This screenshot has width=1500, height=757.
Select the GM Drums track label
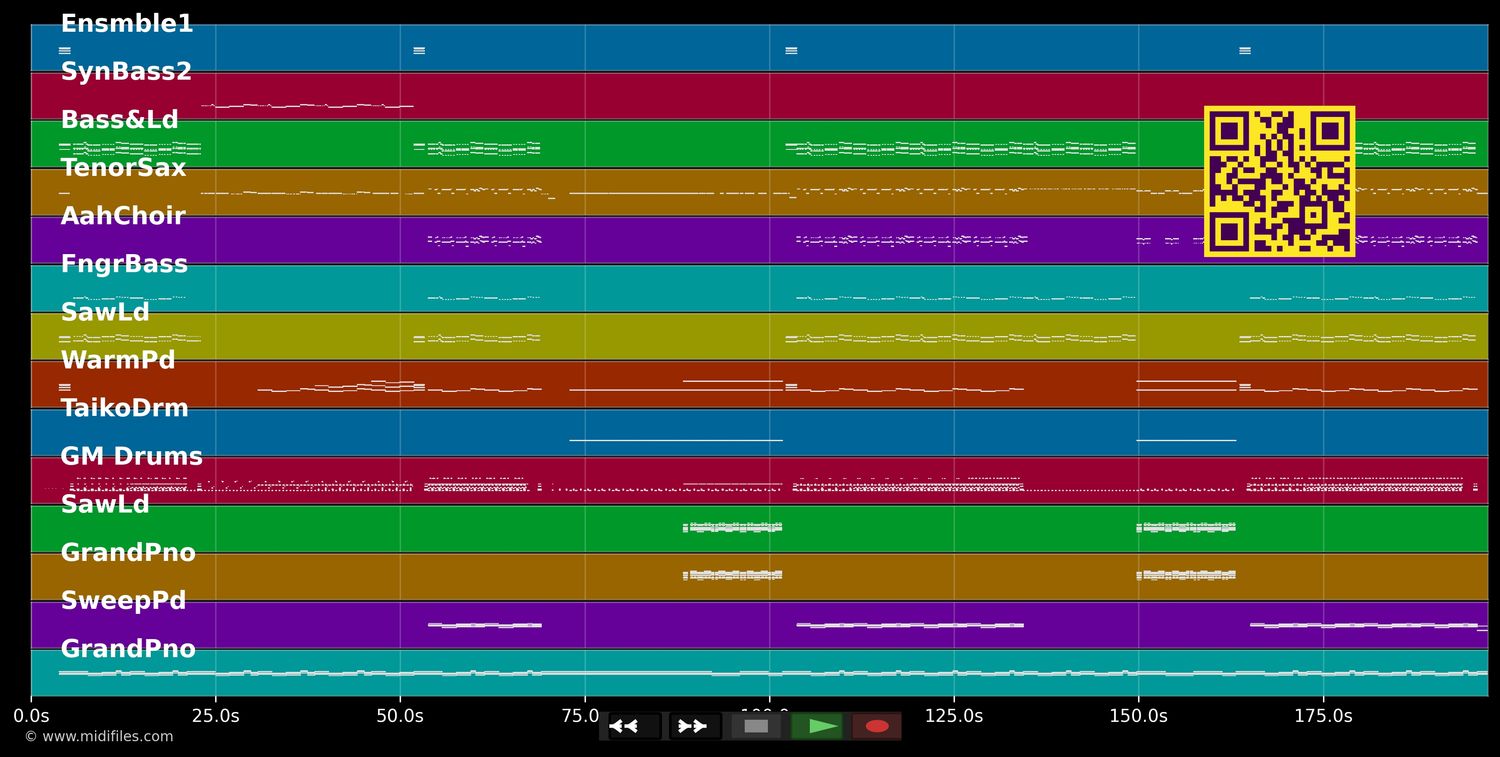tap(131, 457)
